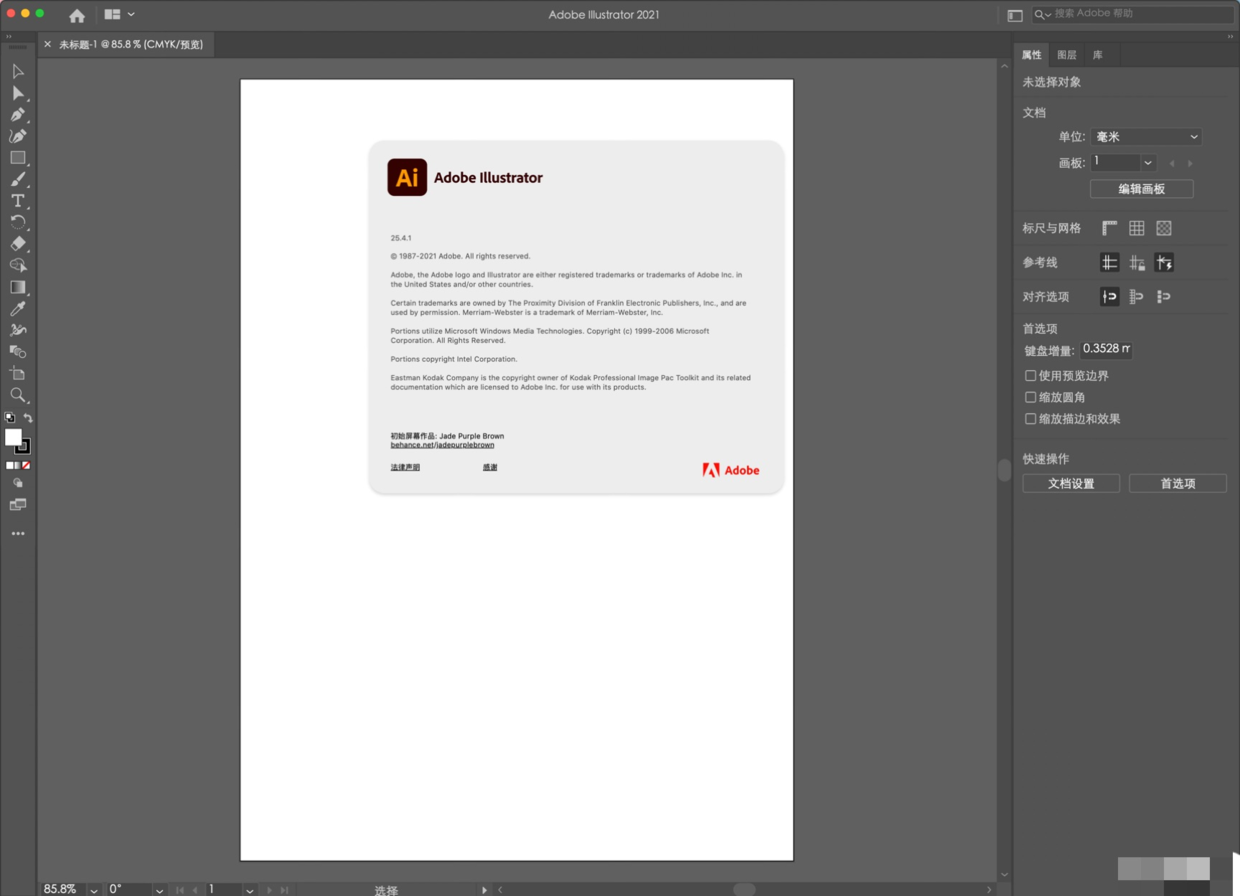This screenshot has height=896, width=1240.
Task: Show rulers via 标尺与网格 first icon
Action: pyautogui.click(x=1110, y=228)
